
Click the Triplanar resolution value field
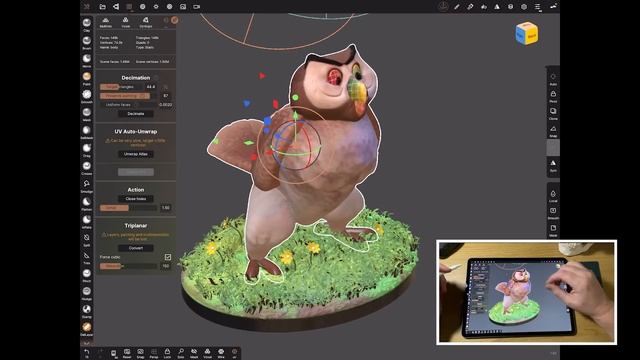166,266
